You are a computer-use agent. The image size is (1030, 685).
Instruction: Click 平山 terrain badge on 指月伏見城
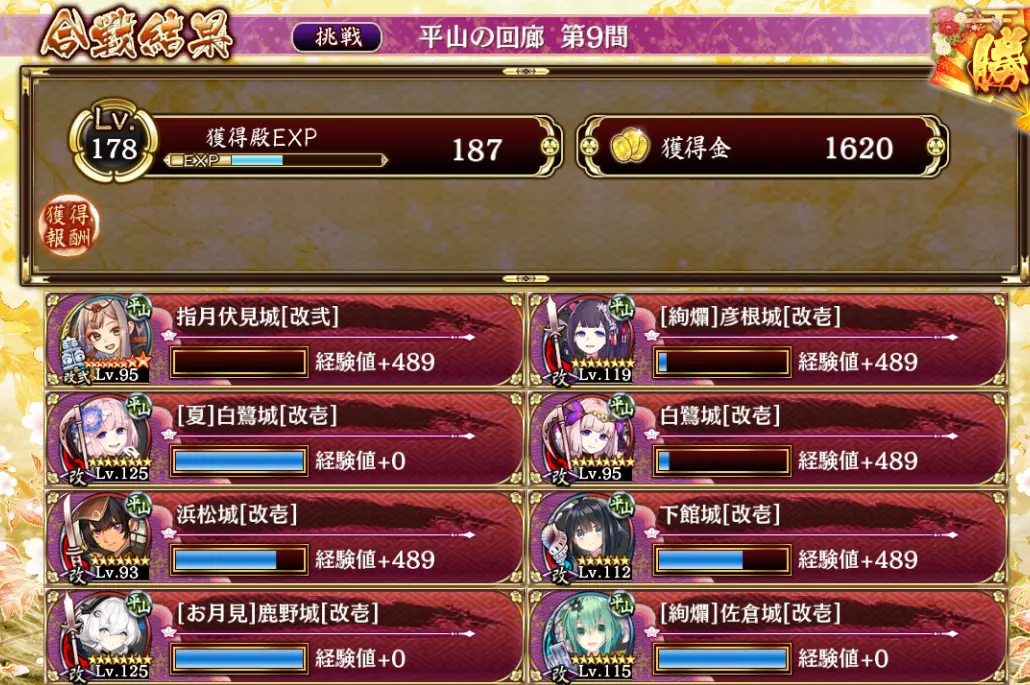click(x=139, y=307)
